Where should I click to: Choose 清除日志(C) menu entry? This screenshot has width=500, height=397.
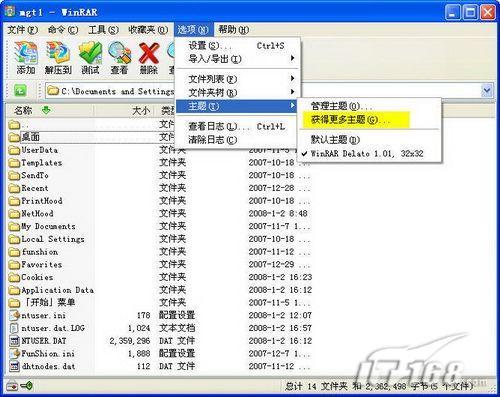tap(238, 140)
